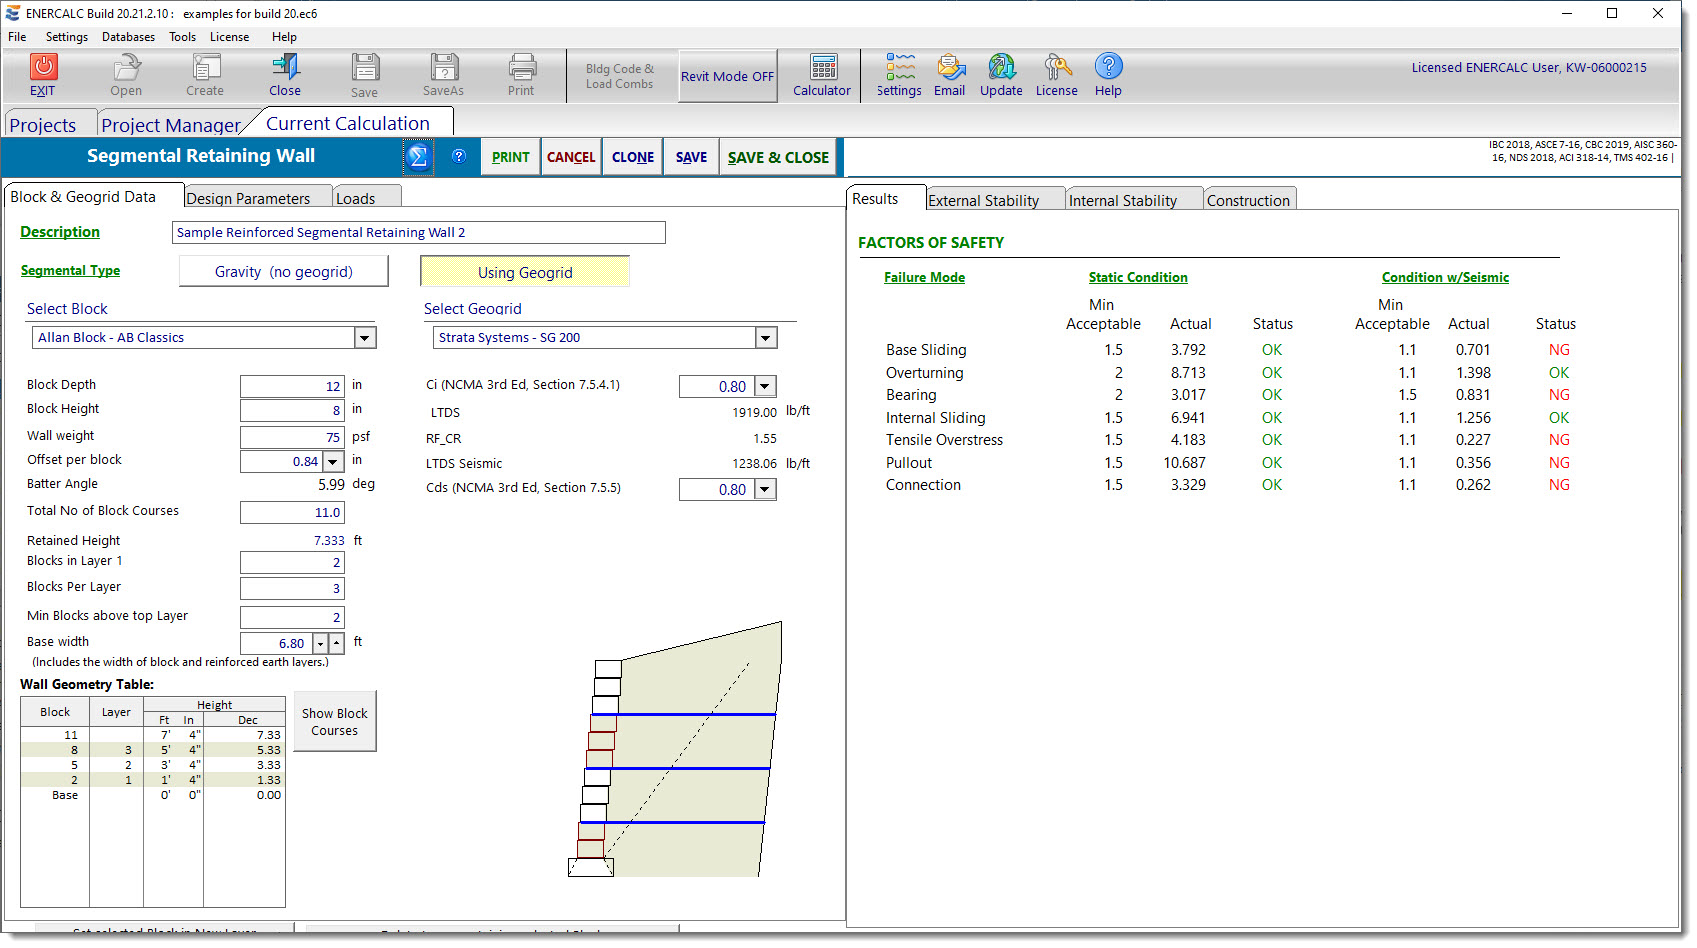
Task: Click the Email toolbar icon
Action: [950, 67]
